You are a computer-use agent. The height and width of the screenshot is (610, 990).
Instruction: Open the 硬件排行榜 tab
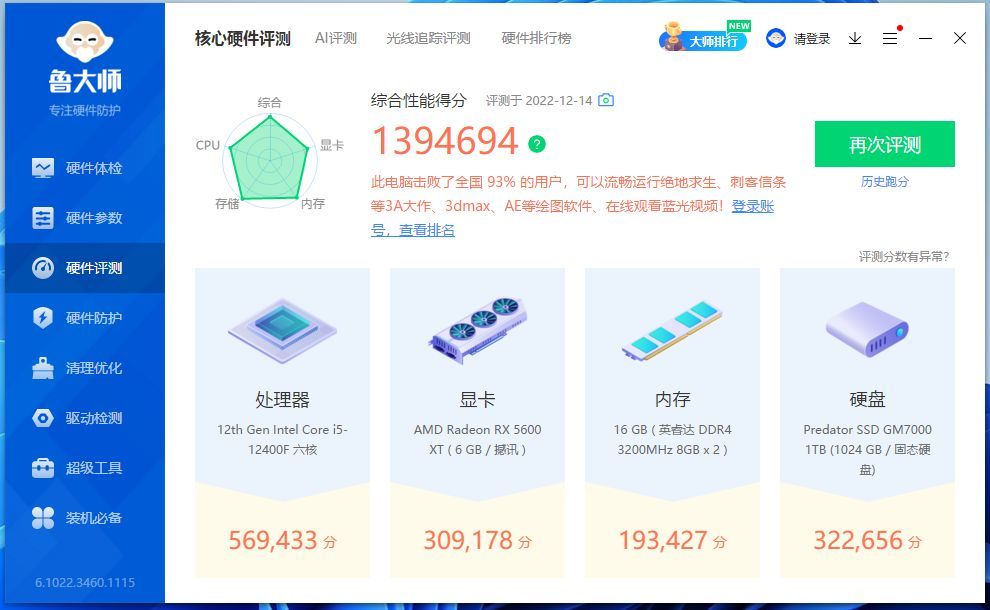(536, 38)
